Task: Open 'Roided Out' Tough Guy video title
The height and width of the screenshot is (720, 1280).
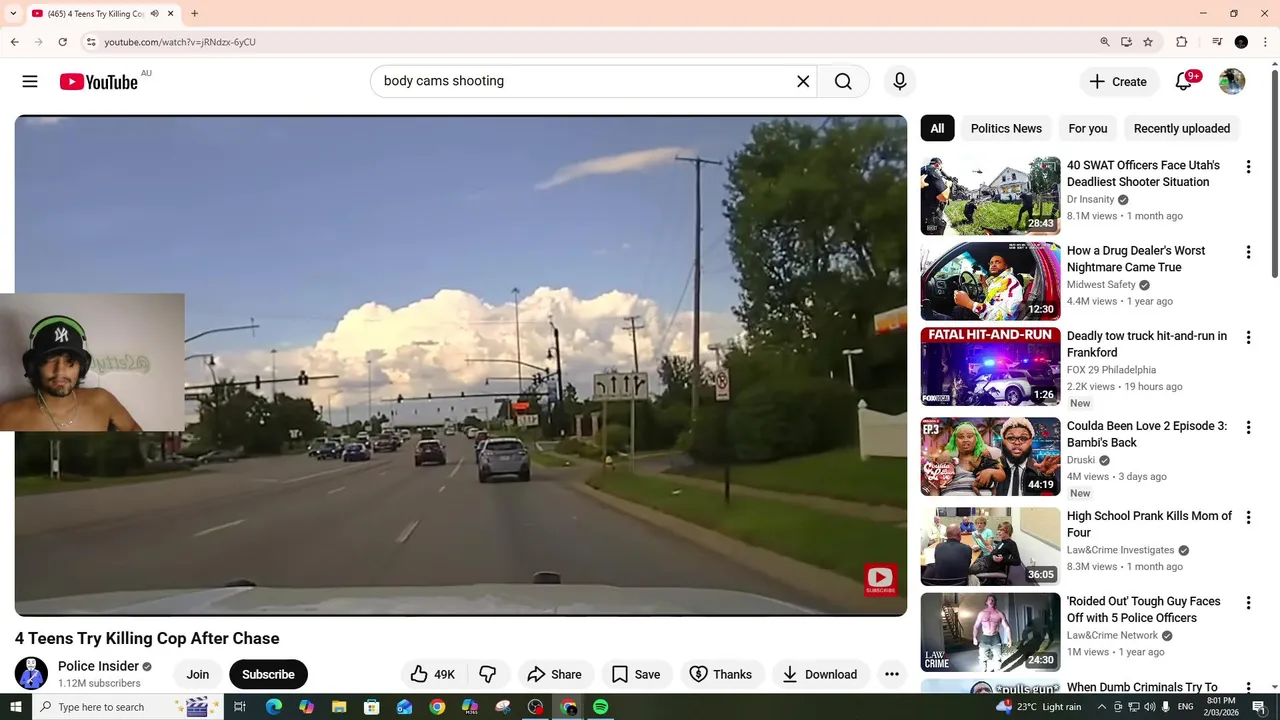Action: (1144, 609)
